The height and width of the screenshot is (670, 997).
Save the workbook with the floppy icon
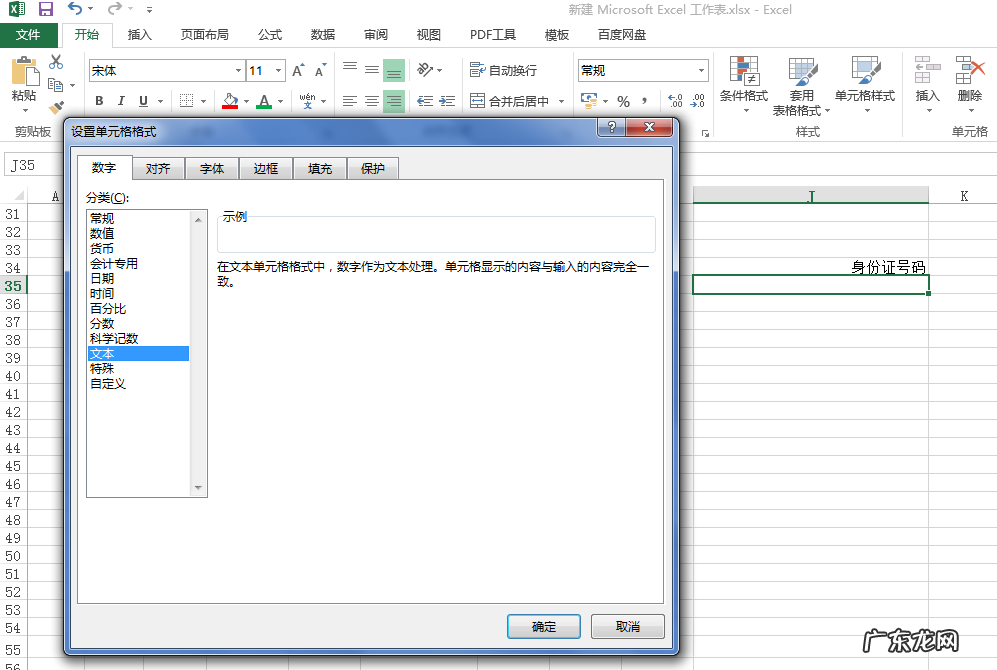click(x=46, y=9)
